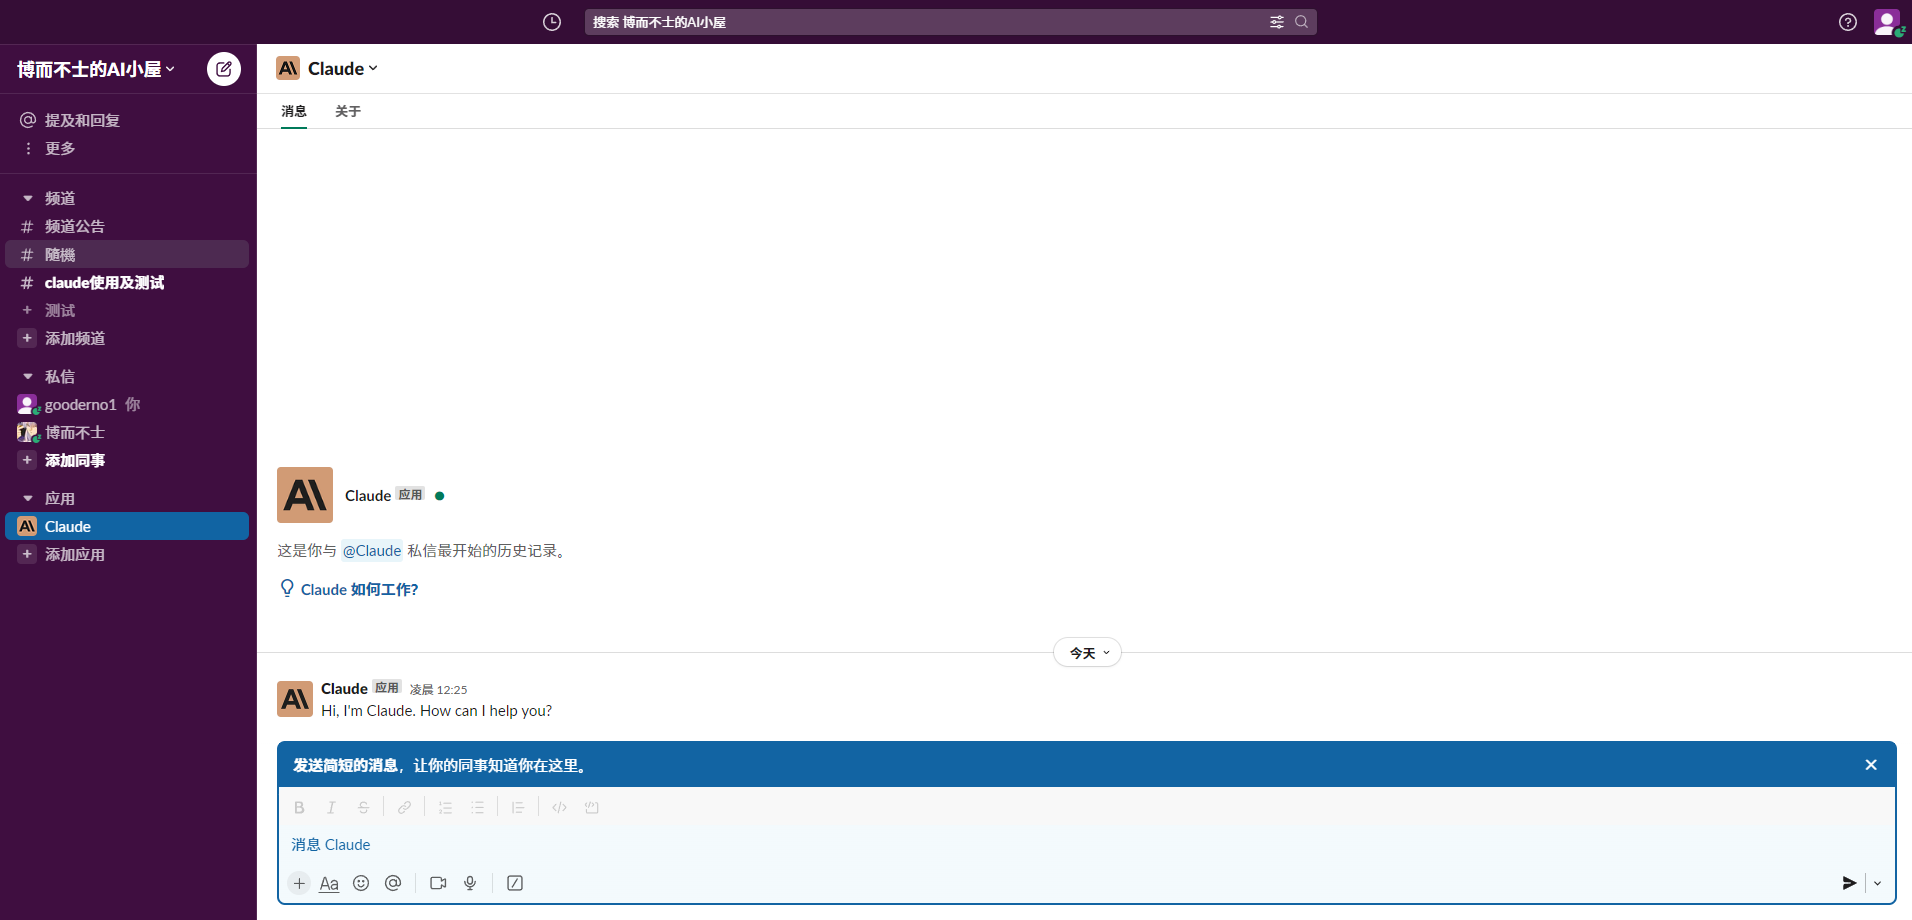The width and height of the screenshot is (1912, 920).
Task: Record an audio clip with microphone icon
Action: pyautogui.click(x=470, y=883)
